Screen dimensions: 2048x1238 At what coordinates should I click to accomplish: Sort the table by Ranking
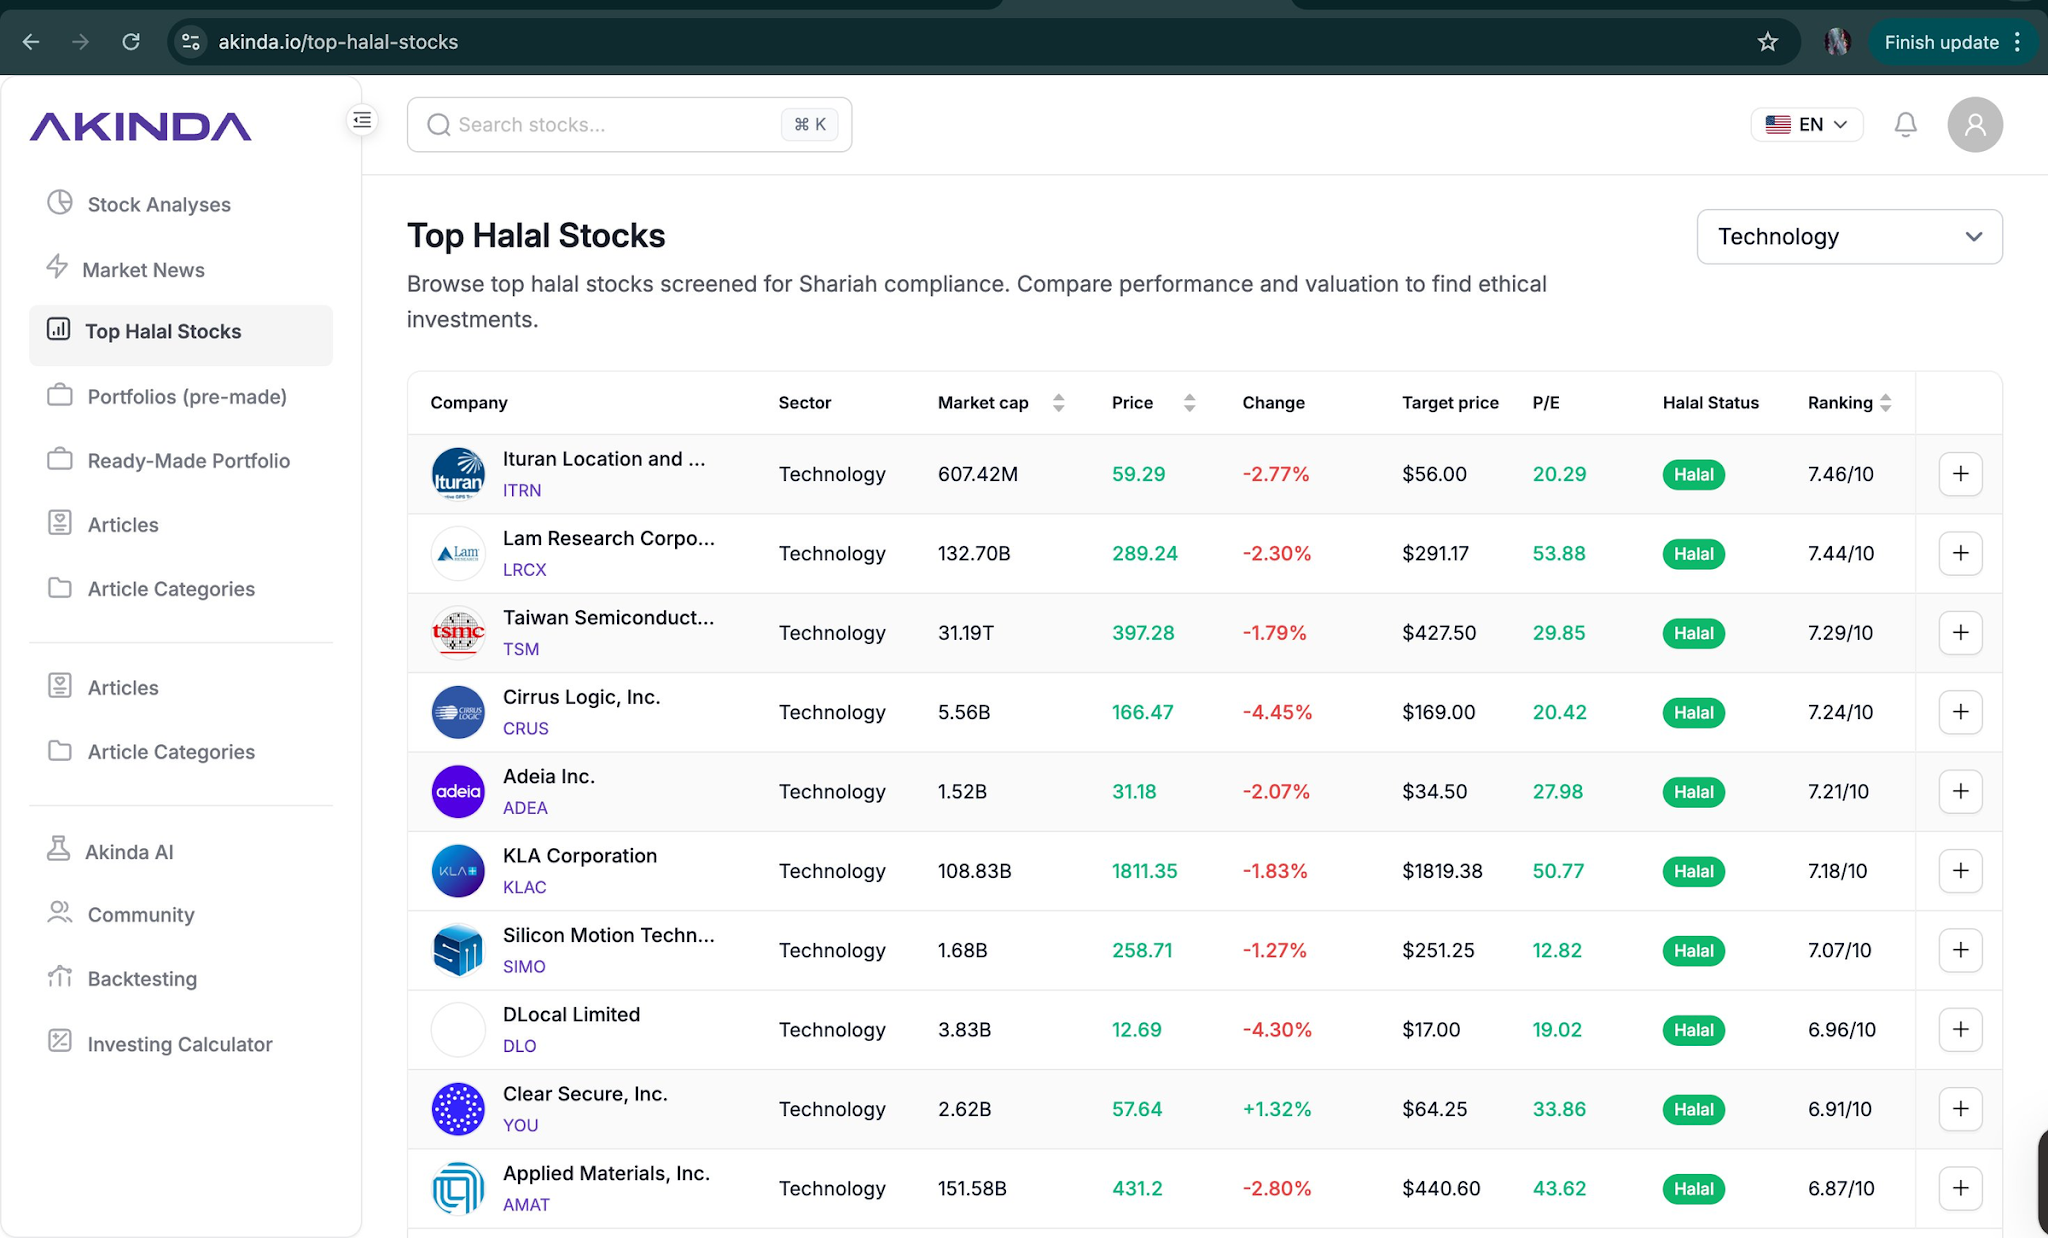[x=1885, y=403]
